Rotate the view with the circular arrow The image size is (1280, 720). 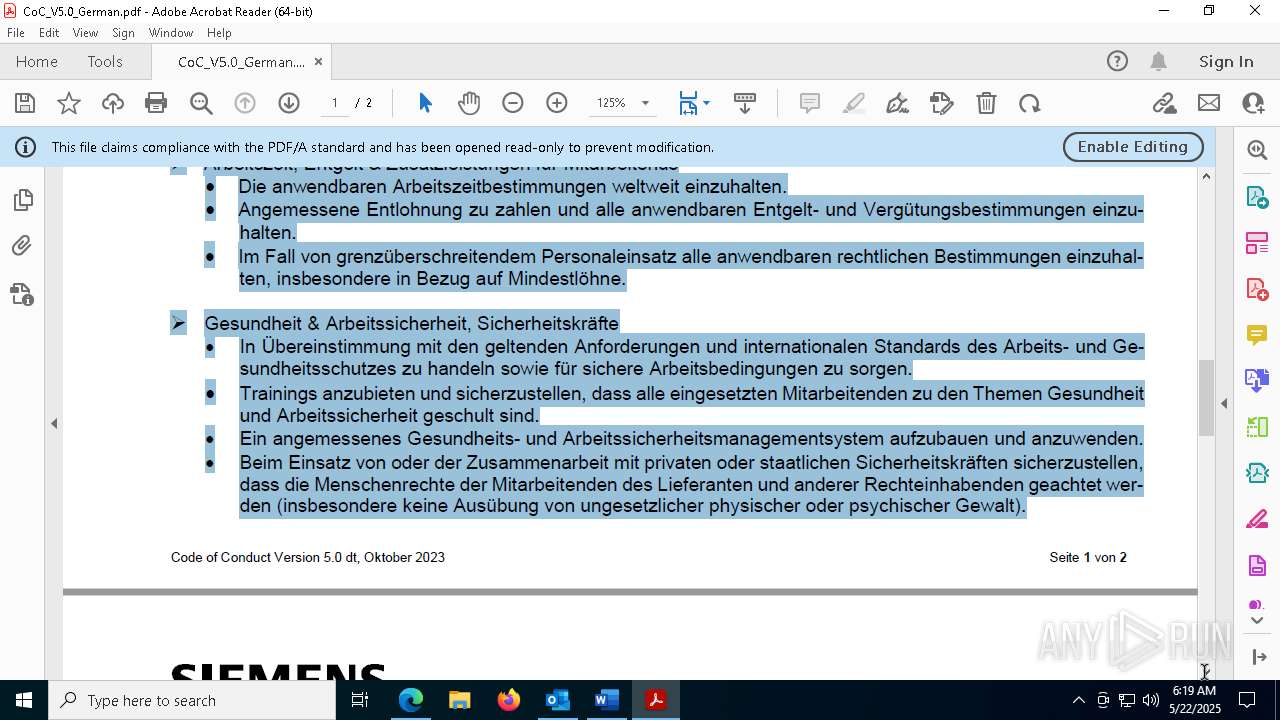point(1030,103)
